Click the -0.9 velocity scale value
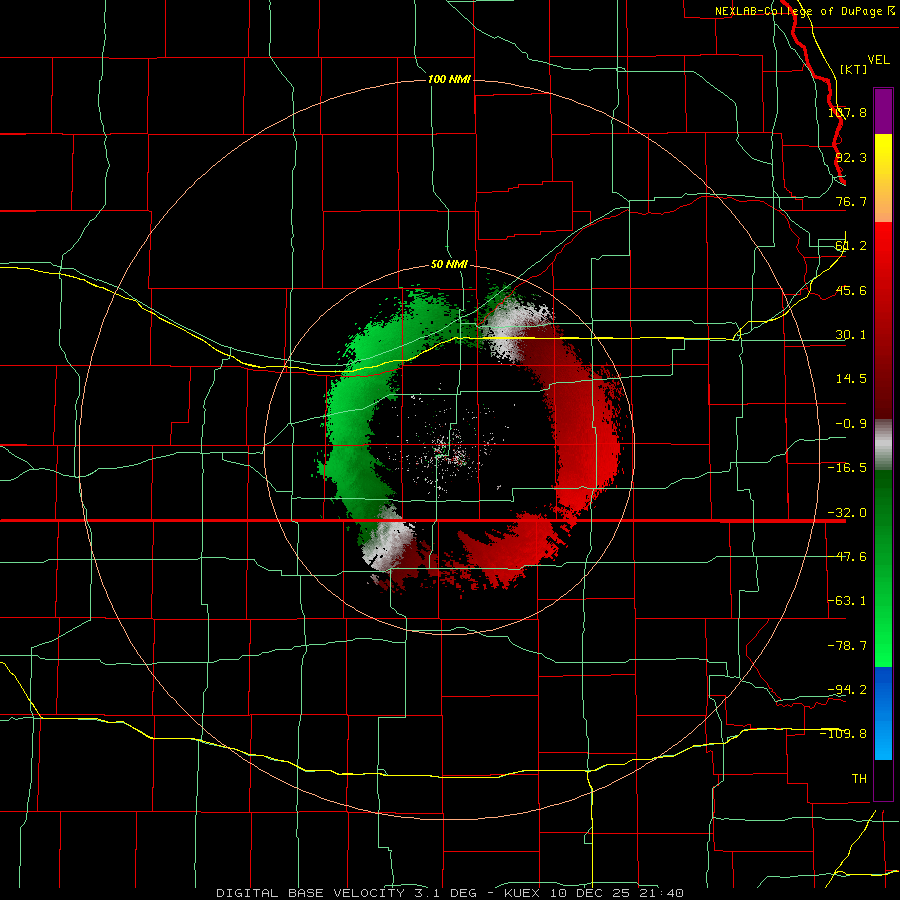 851,424
